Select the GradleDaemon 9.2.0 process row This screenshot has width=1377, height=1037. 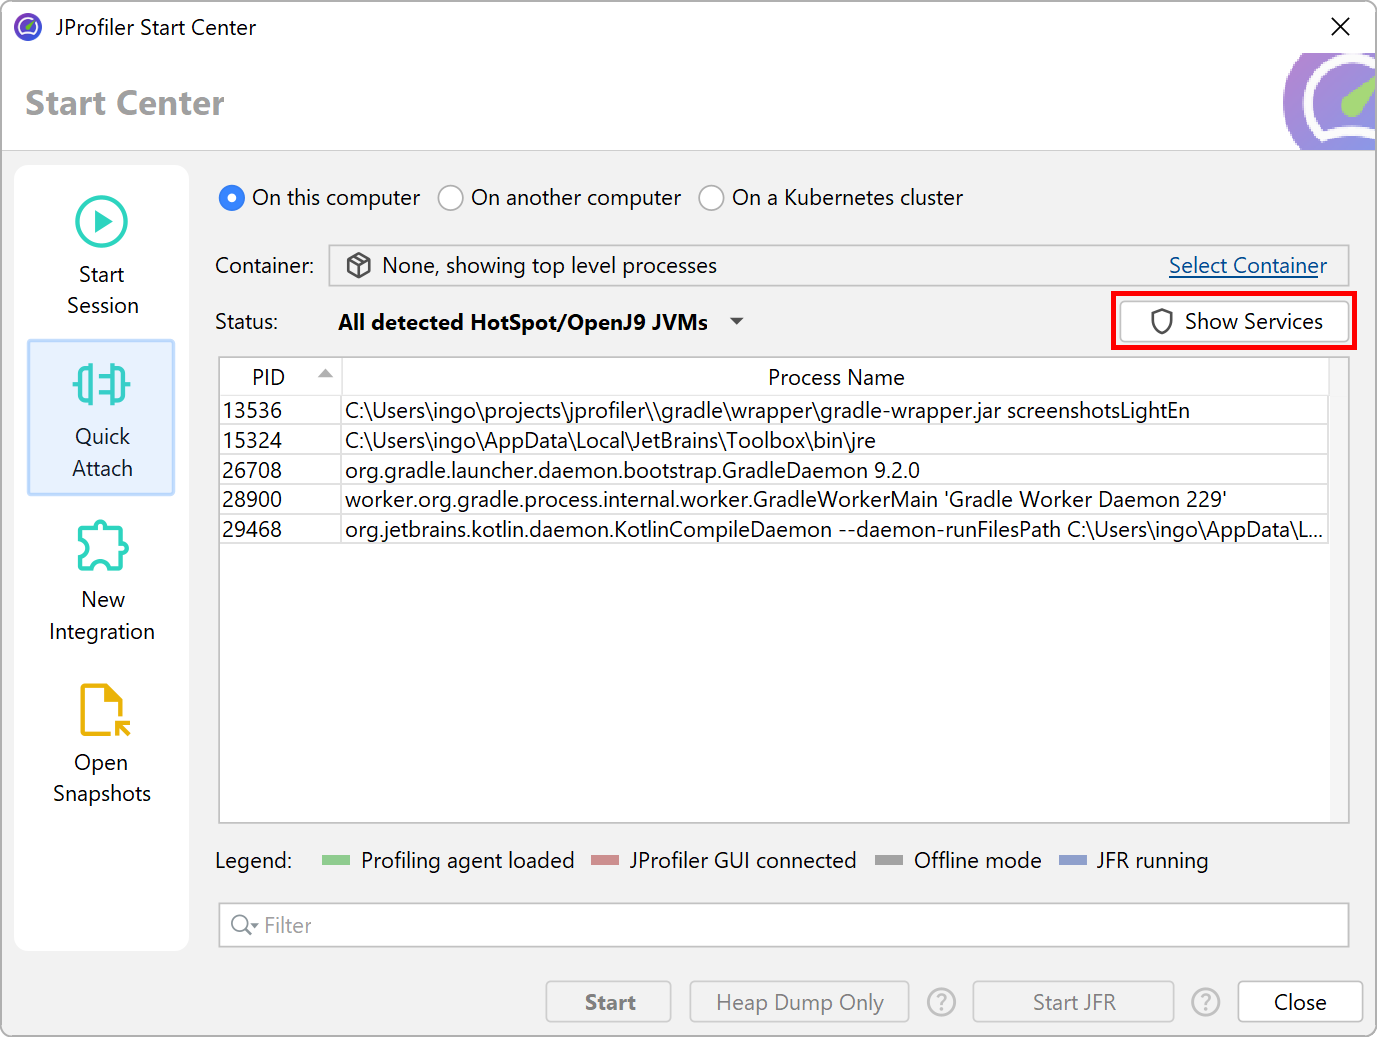[632, 470]
